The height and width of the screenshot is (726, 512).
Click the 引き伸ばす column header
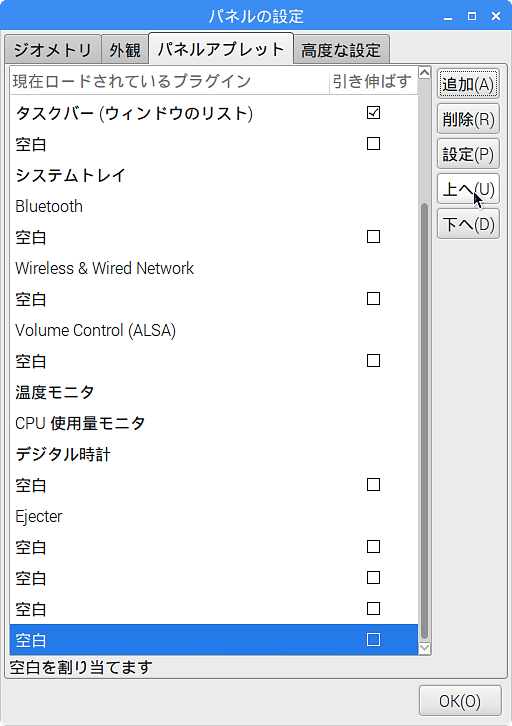coord(373,81)
